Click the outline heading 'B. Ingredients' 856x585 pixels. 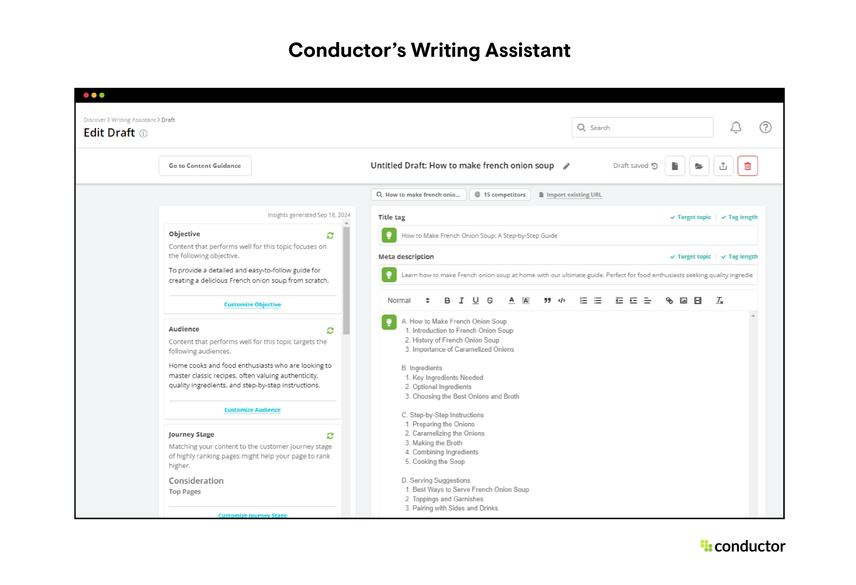pos(422,368)
